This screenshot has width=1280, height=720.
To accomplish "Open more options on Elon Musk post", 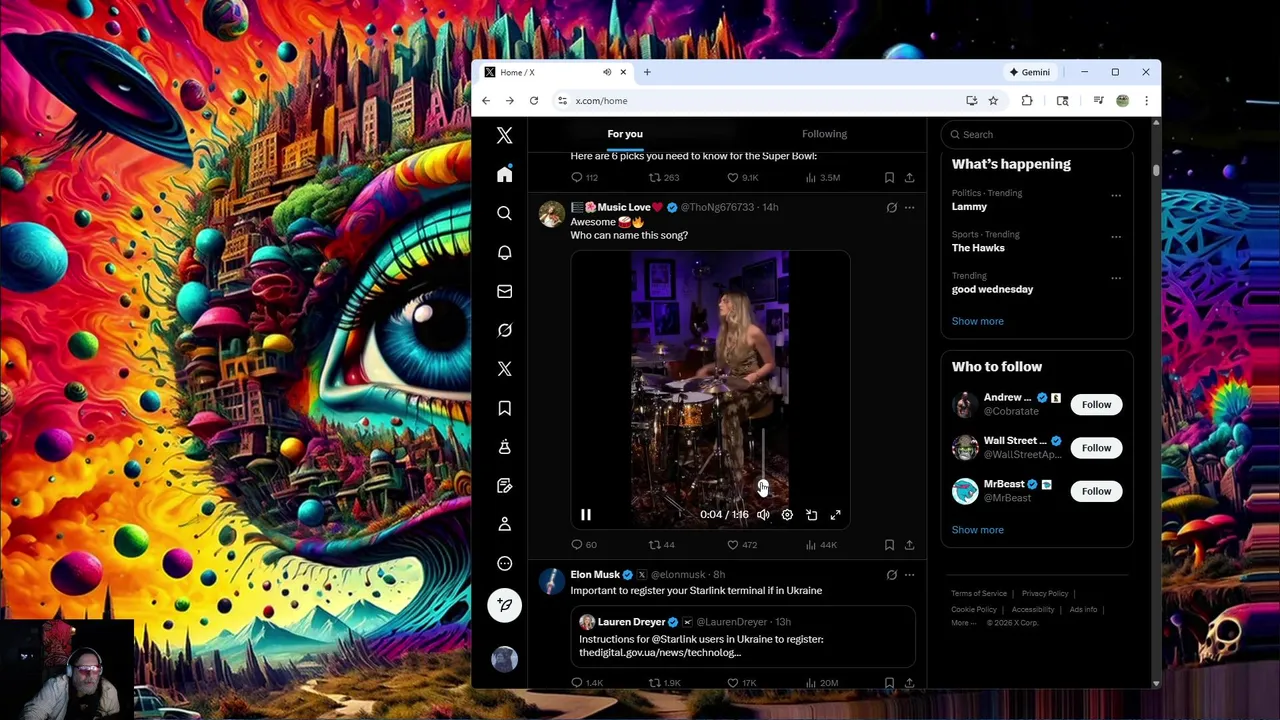I will [909, 575].
